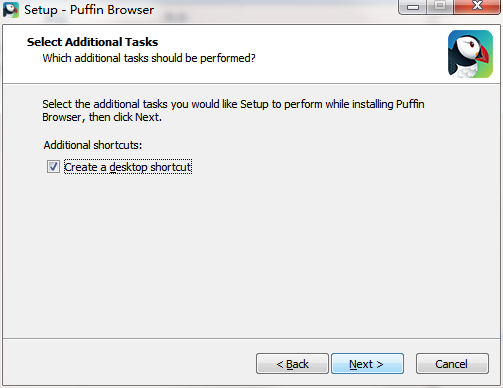Toggle via the 'Create a desktop shortcut' label

pos(128,167)
